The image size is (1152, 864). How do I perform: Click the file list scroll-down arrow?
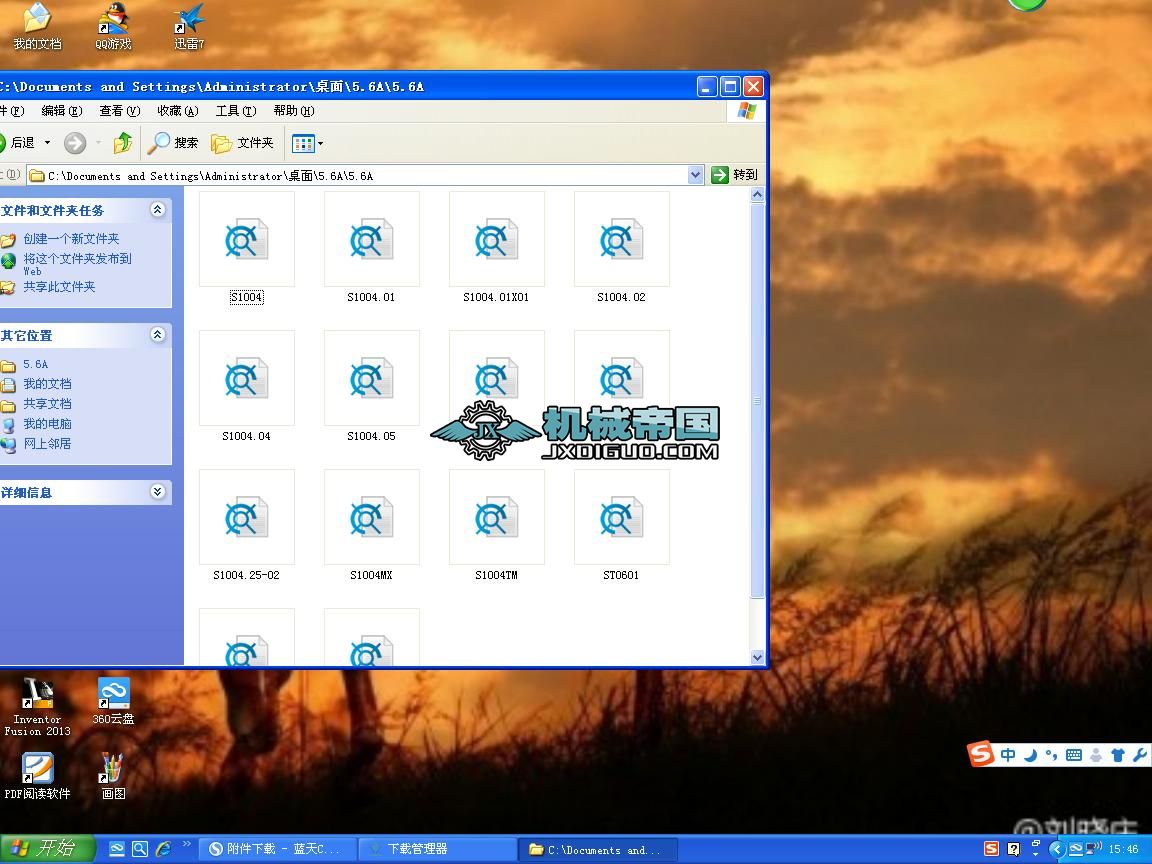click(757, 658)
